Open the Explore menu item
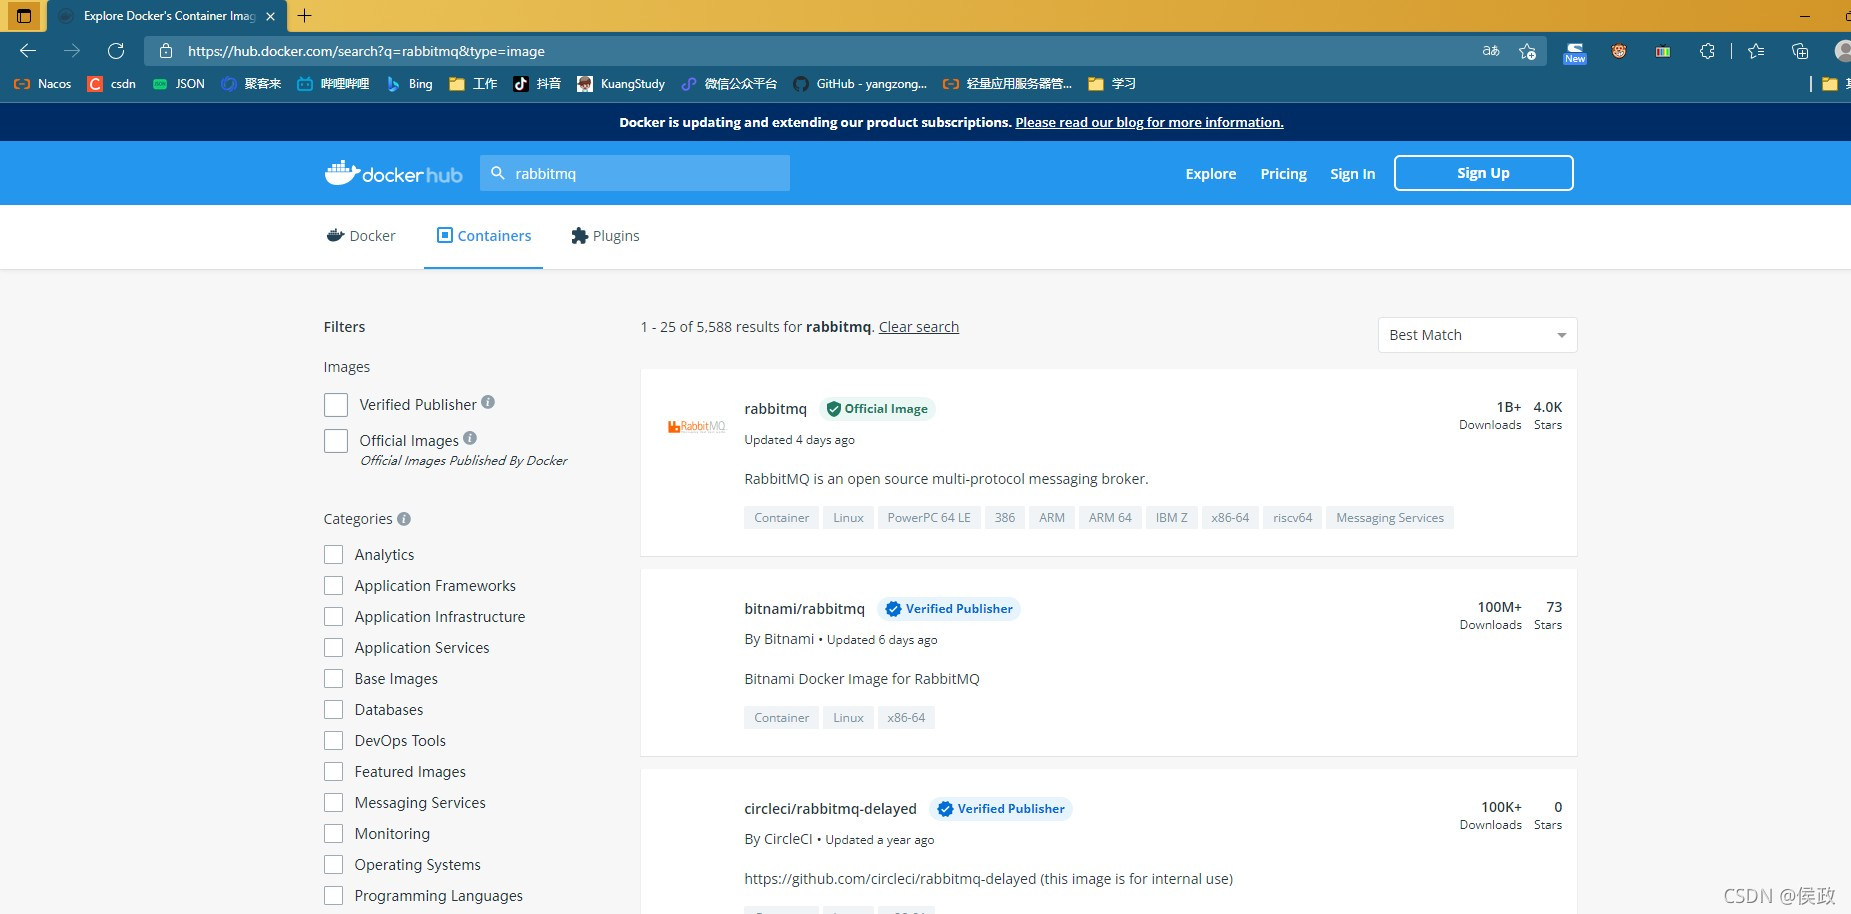This screenshot has width=1851, height=914. pyautogui.click(x=1211, y=174)
